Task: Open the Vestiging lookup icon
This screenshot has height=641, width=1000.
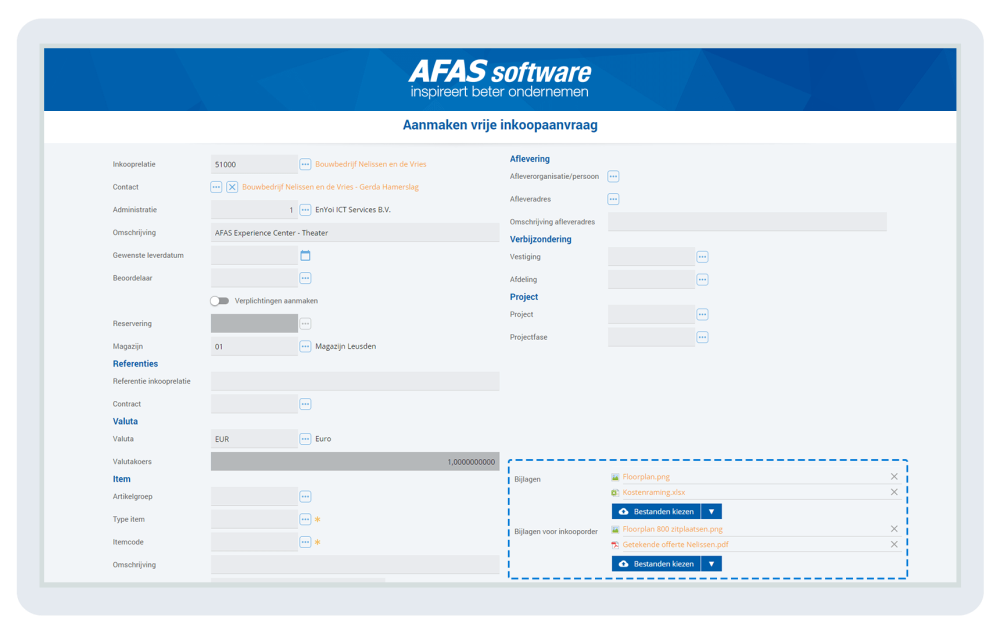Action: (702, 256)
